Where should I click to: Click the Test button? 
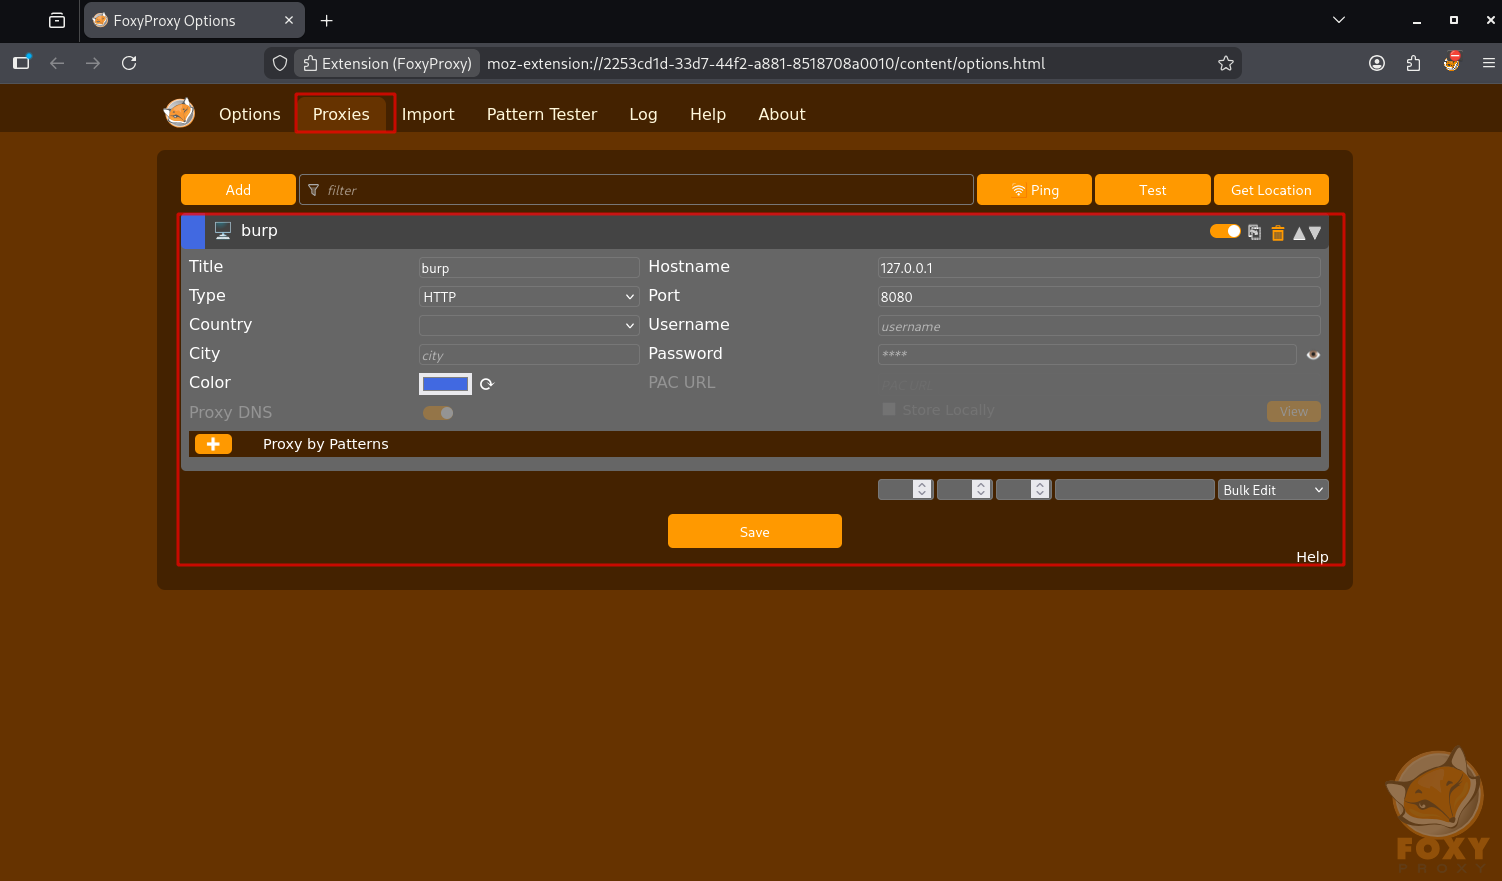(x=1152, y=190)
